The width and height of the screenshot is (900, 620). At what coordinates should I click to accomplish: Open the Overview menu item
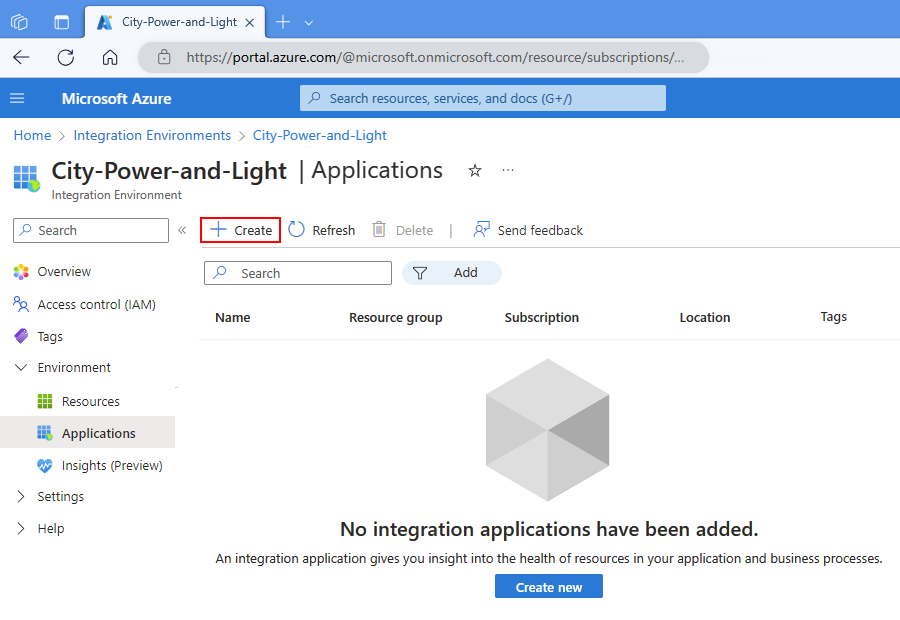click(x=64, y=272)
